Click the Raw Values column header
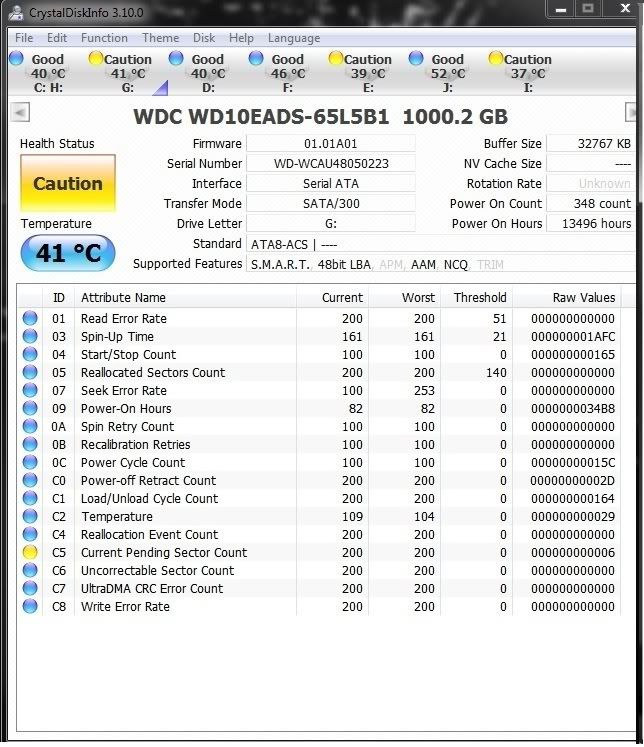644x747 pixels. [583, 298]
